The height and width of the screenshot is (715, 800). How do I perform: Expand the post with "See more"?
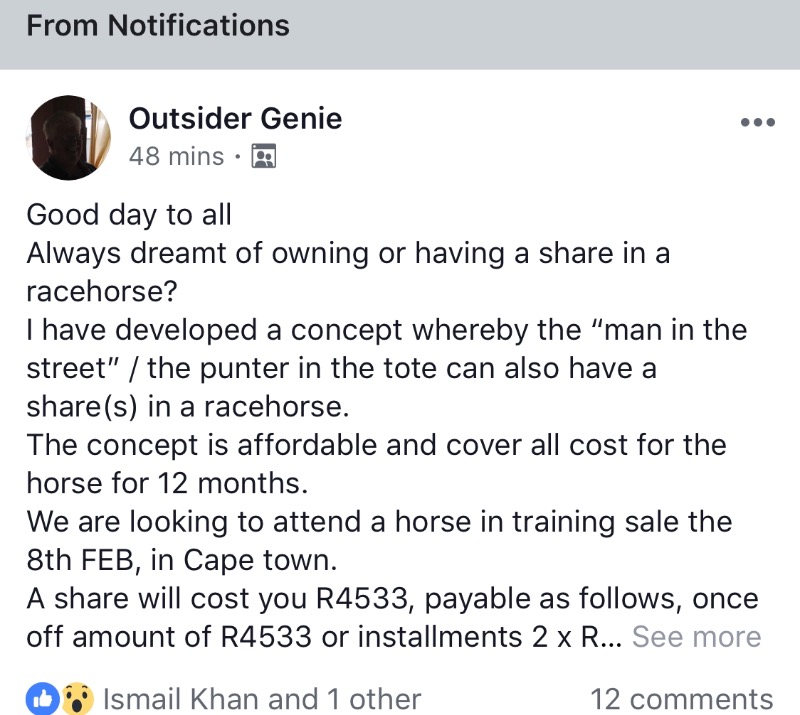coord(696,636)
